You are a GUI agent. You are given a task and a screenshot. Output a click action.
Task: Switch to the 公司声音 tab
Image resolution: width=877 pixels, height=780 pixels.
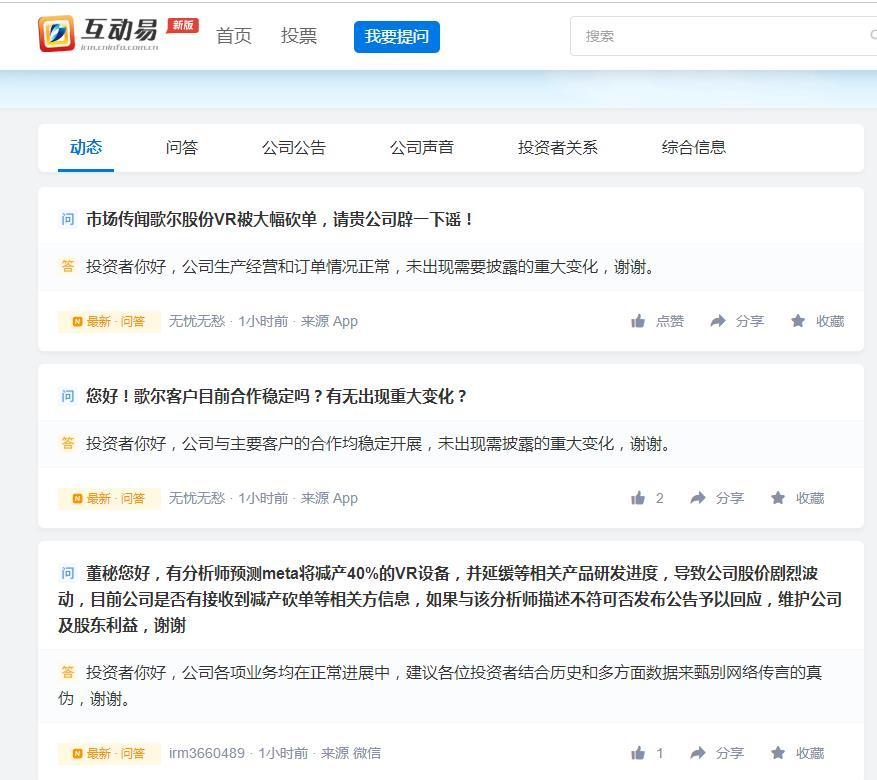coord(421,147)
